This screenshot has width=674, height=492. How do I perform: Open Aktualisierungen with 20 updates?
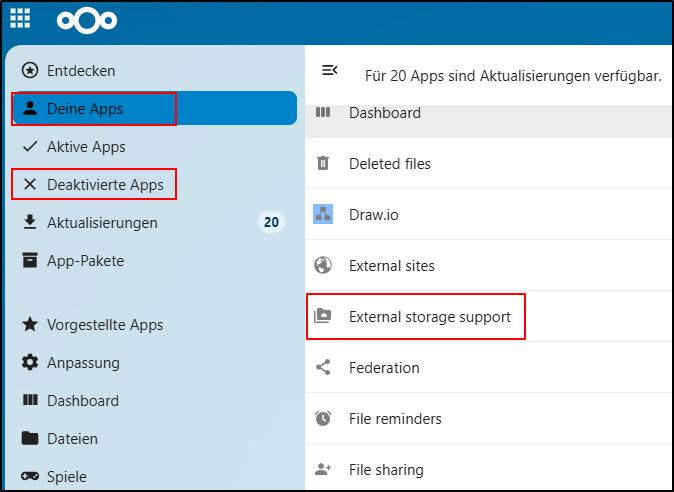click(x=102, y=223)
